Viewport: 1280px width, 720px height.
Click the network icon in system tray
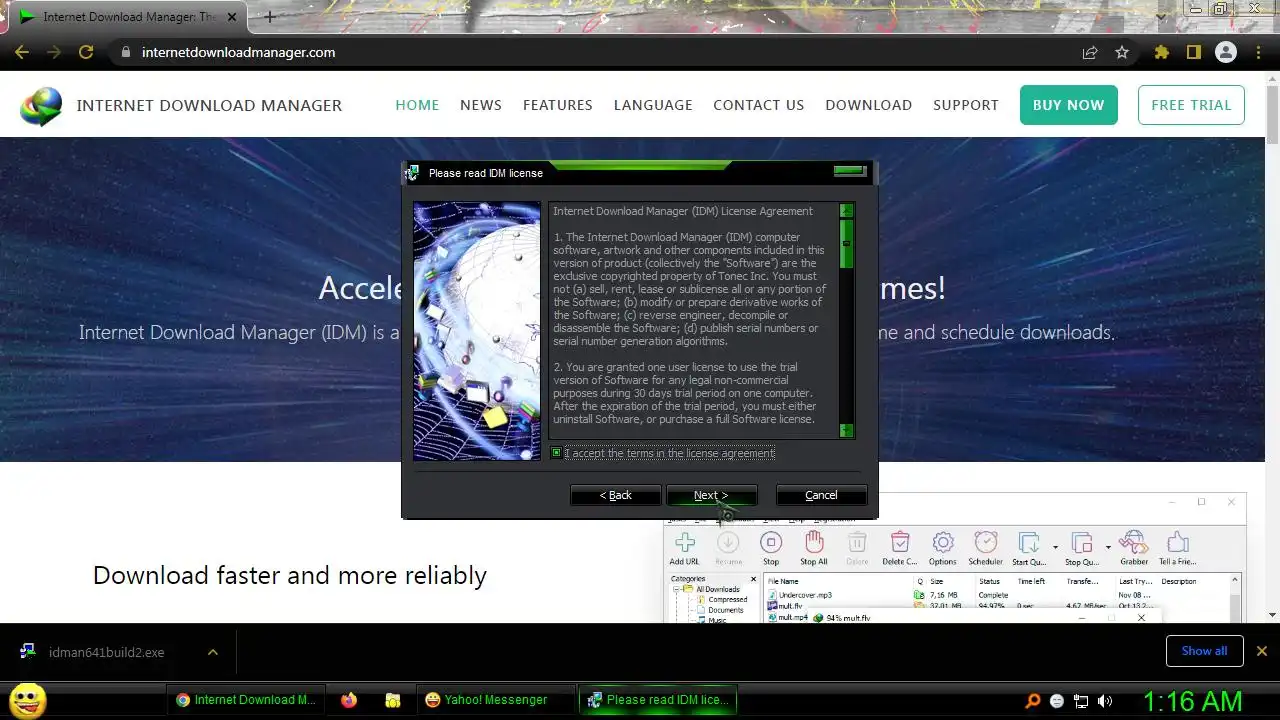coord(1081,701)
